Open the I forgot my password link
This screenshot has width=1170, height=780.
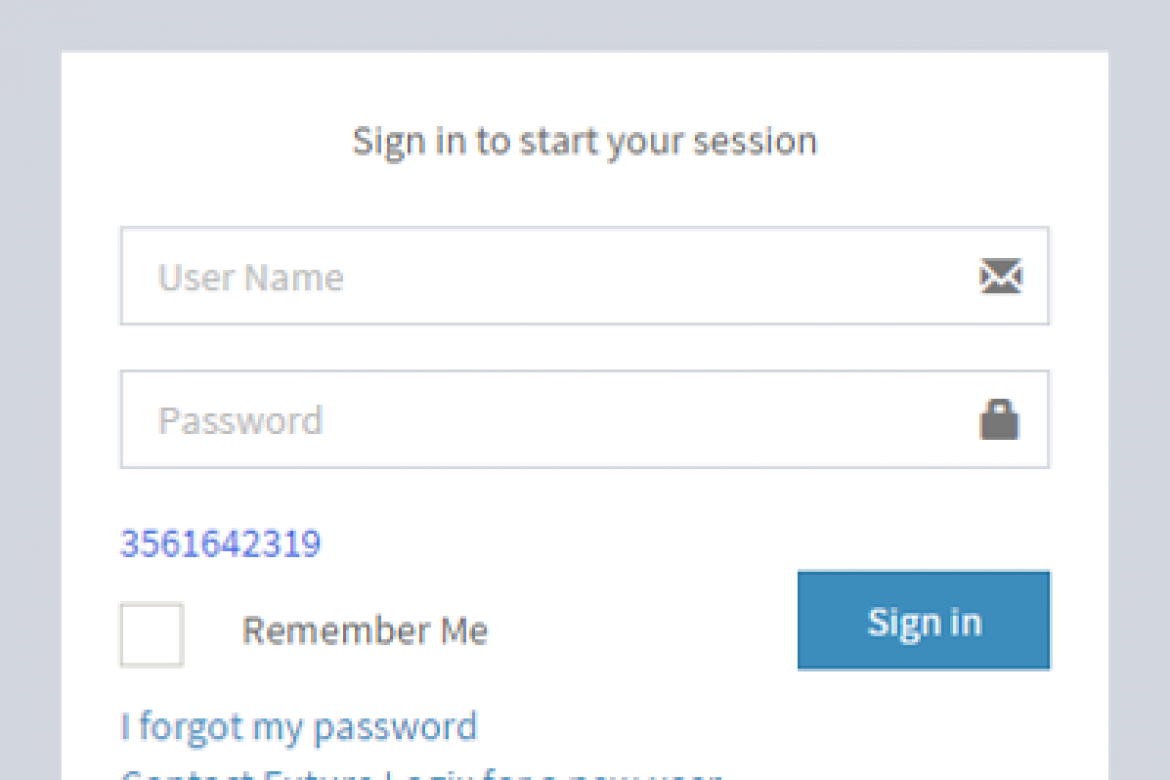tap(298, 726)
